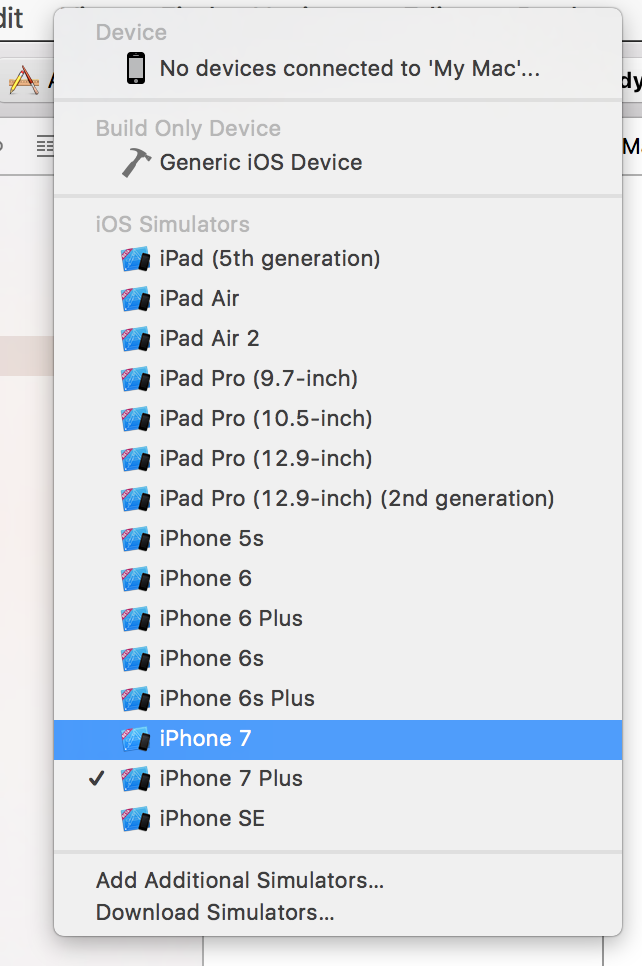Choose iPhone 6 simulator
The width and height of the screenshot is (642, 966).
pos(338,578)
